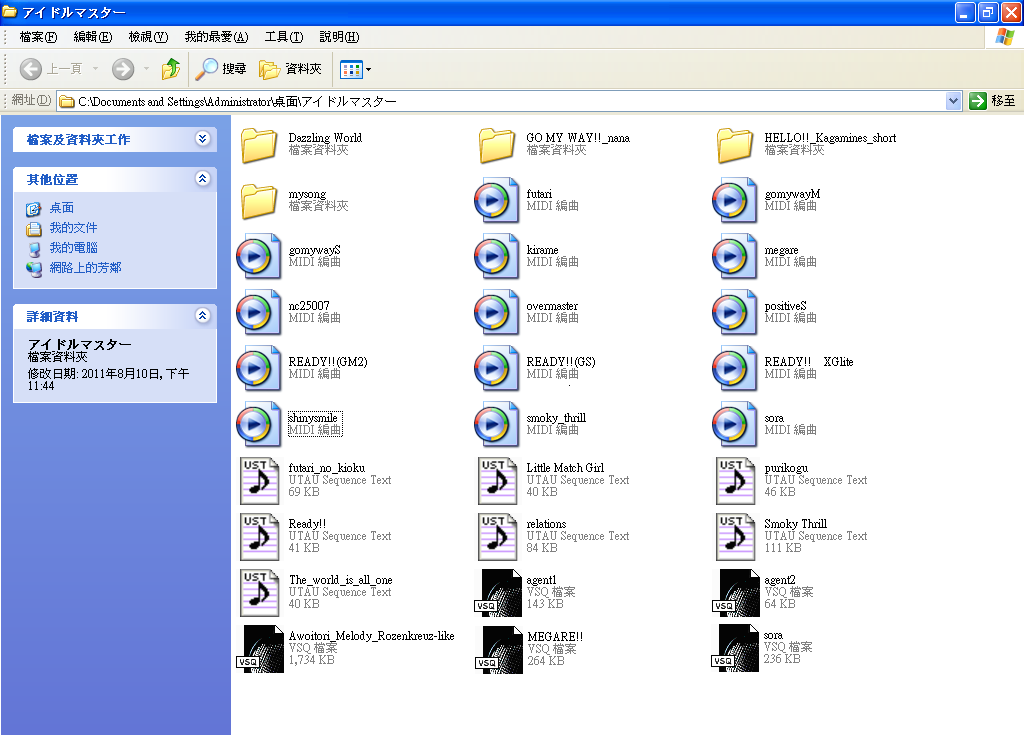Open the 編輯(E) menu
The width and height of the screenshot is (1024, 735).
pyautogui.click(x=93, y=37)
